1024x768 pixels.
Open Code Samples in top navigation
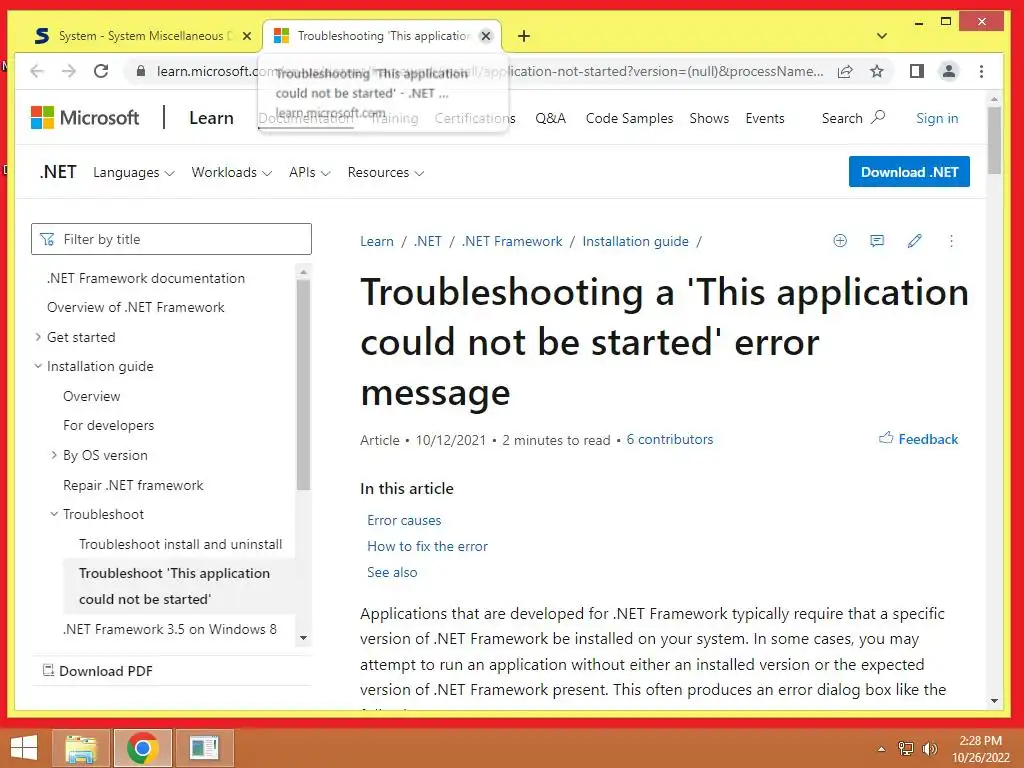tap(629, 118)
